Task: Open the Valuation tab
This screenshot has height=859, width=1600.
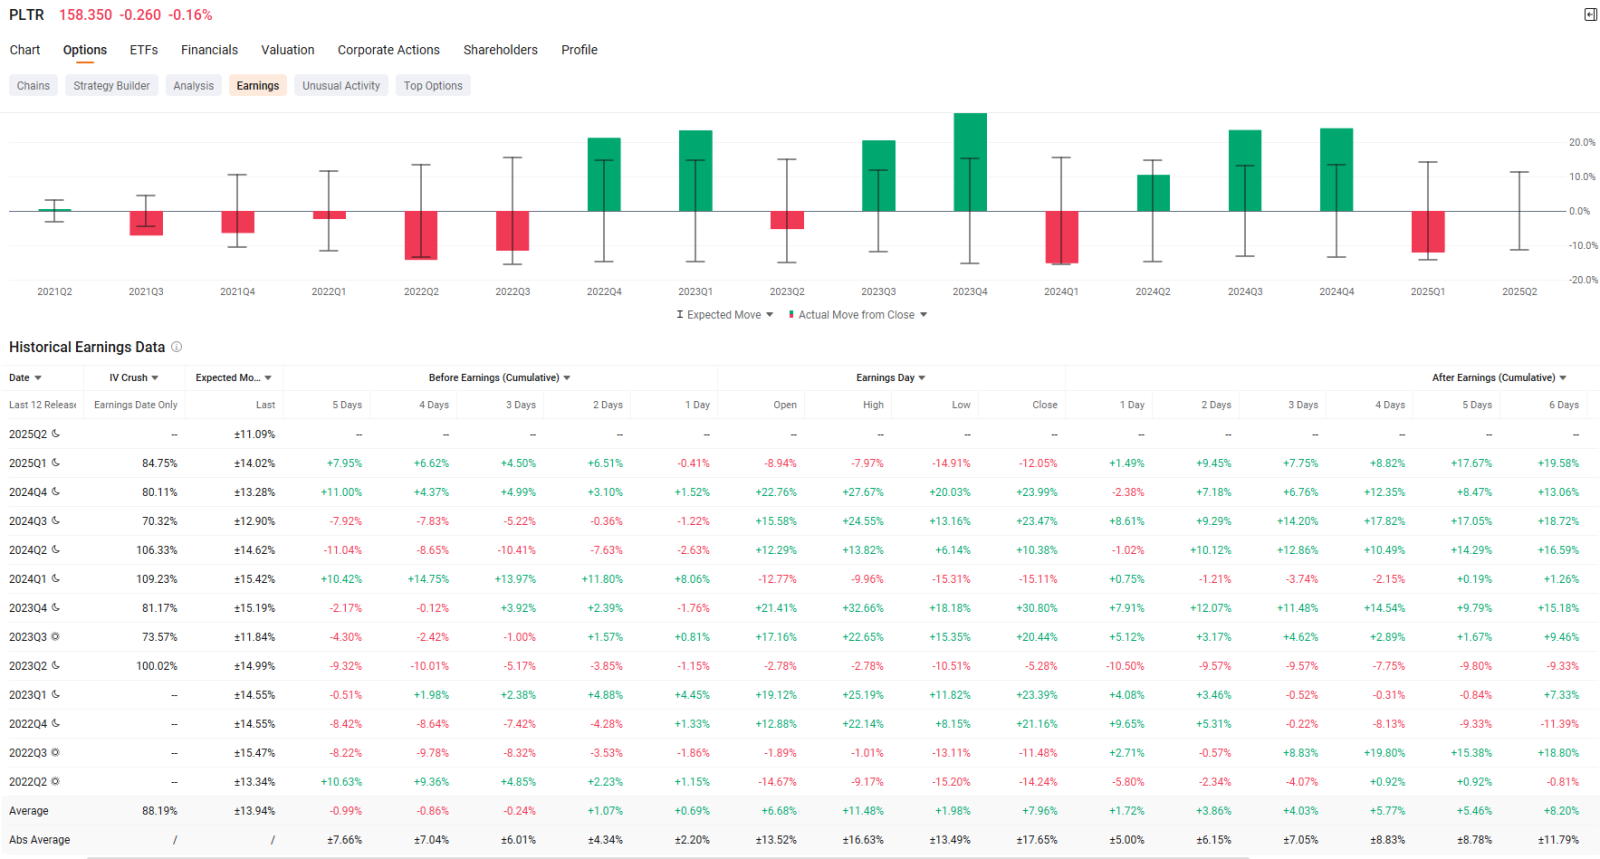Action: (x=288, y=50)
